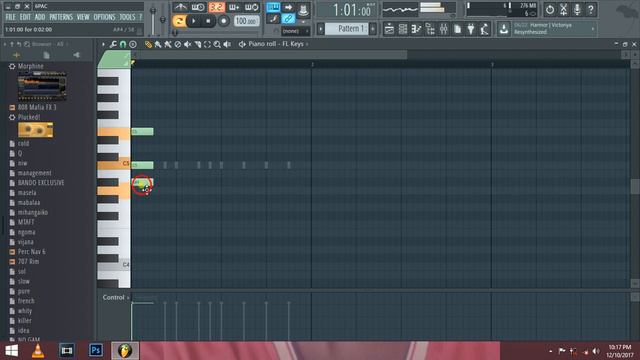Show the Browser panel icon

point(430,29)
